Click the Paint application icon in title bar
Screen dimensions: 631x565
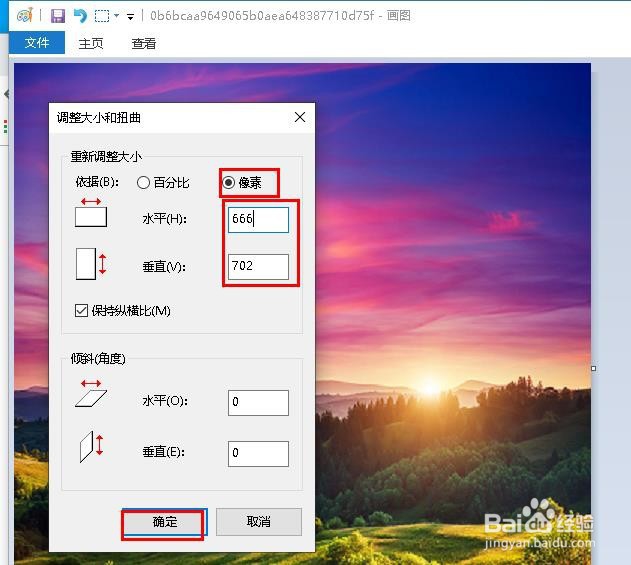[25, 16]
